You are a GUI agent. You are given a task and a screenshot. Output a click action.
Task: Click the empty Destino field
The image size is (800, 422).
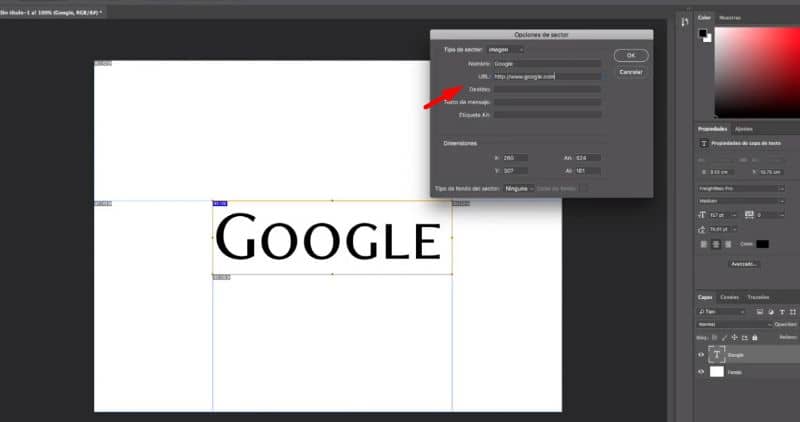547,89
